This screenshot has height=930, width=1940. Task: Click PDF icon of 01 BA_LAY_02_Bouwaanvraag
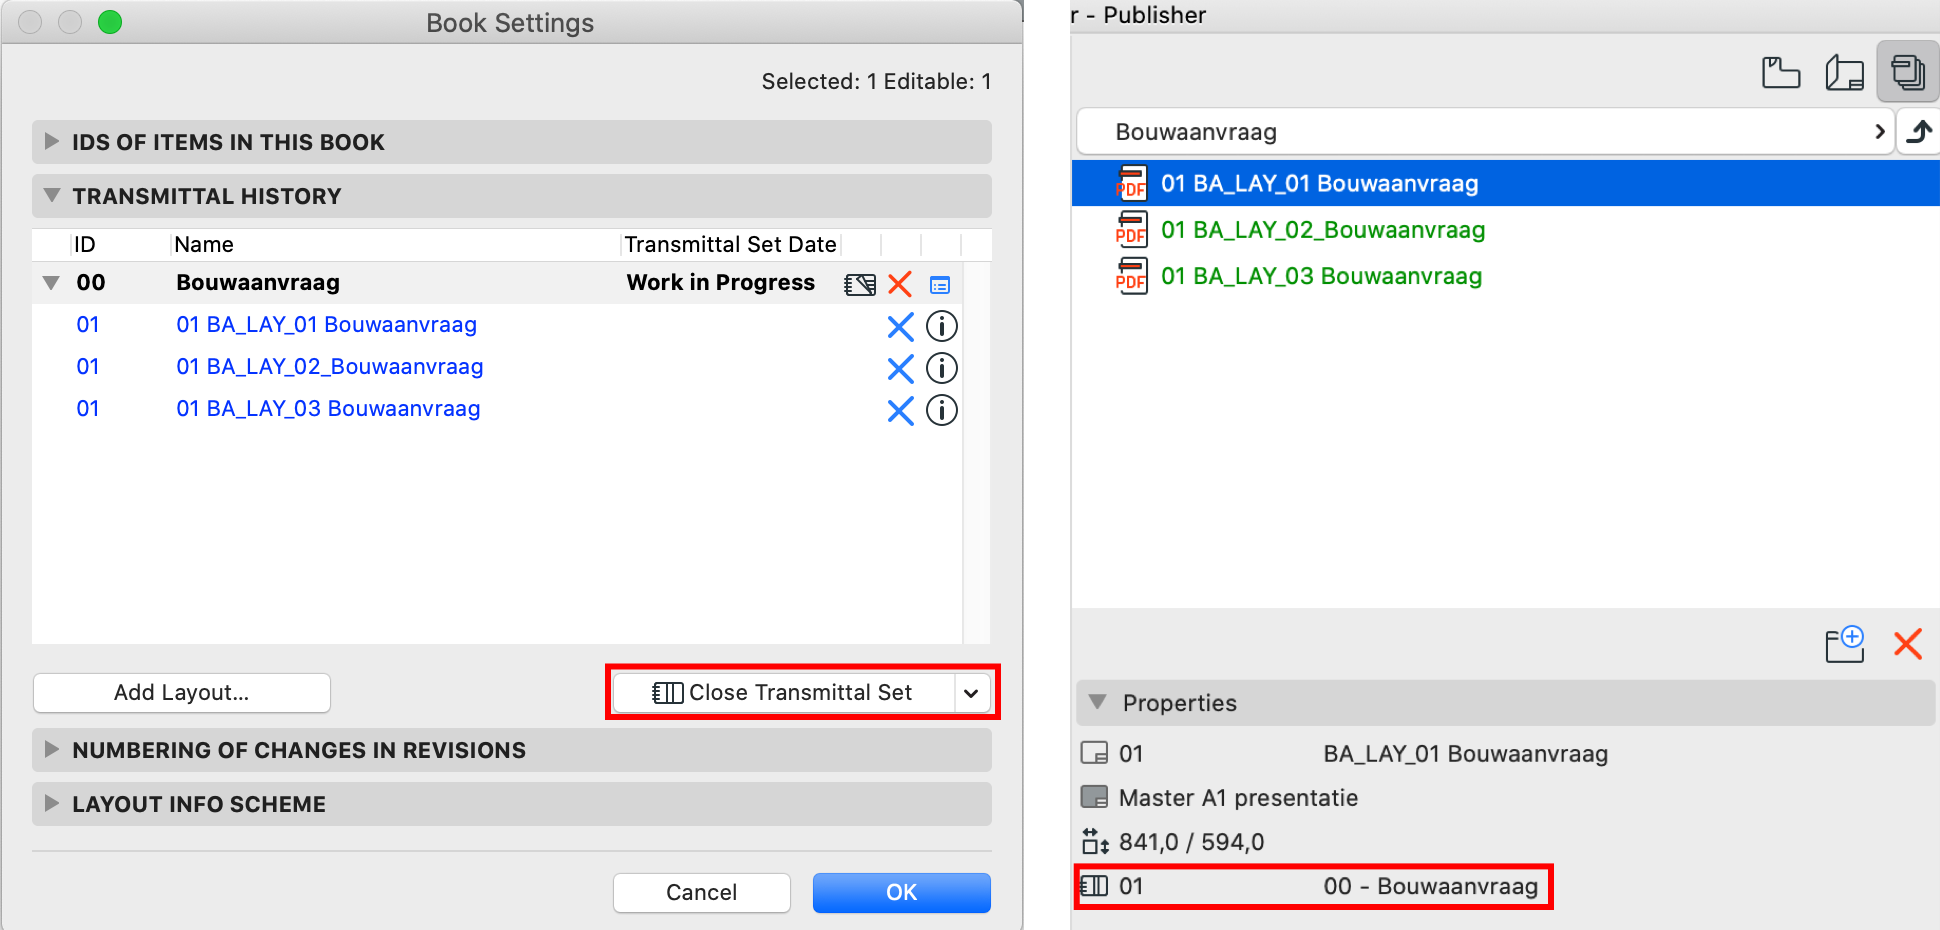point(1131,229)
